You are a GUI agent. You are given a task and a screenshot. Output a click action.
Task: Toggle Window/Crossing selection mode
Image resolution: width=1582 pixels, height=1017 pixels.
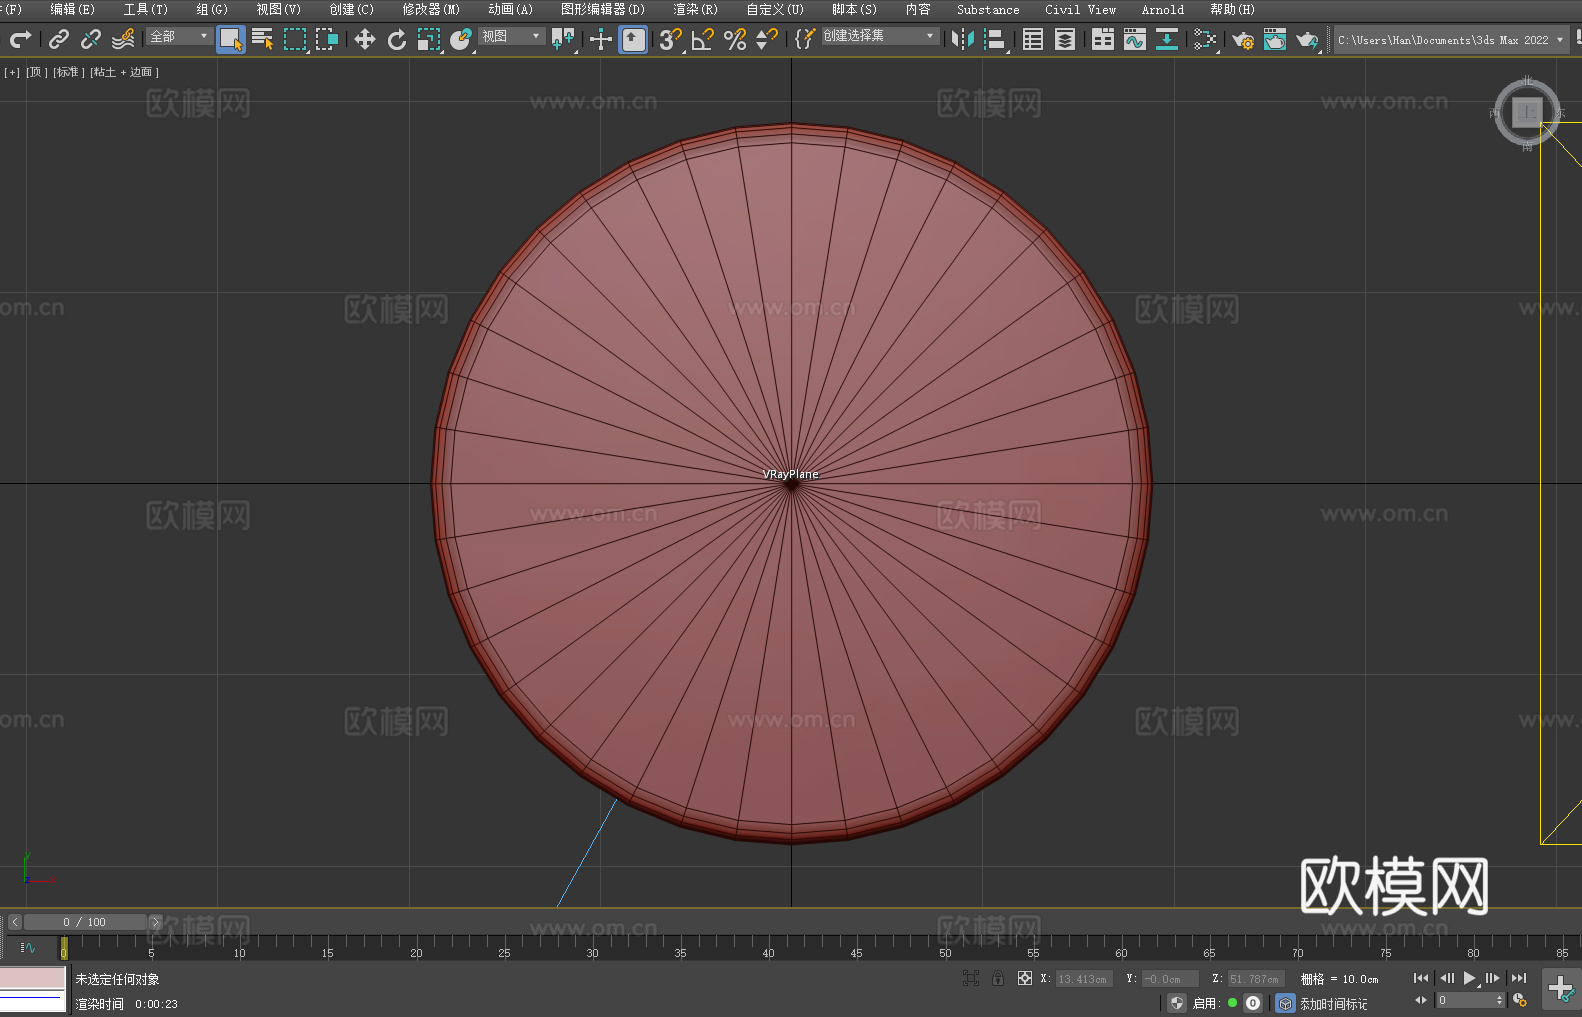327,39
